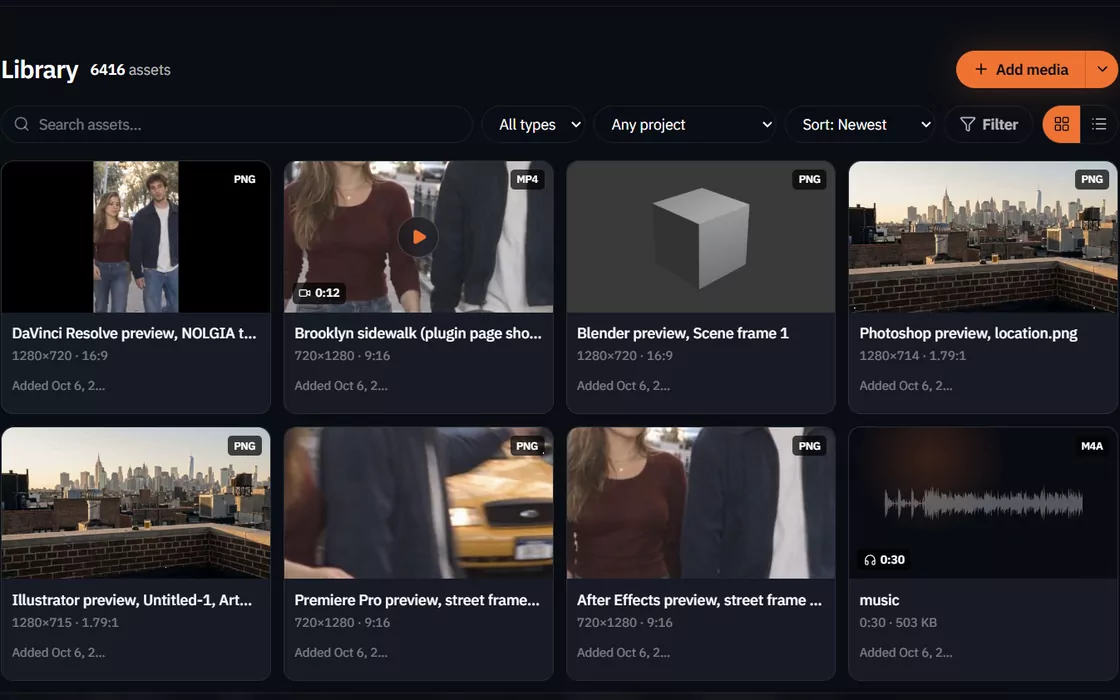Image resolution: width=1120 pixels, height=700 pixels.
Task: Open the music waveform thumbnail
Action: point(983,503)
